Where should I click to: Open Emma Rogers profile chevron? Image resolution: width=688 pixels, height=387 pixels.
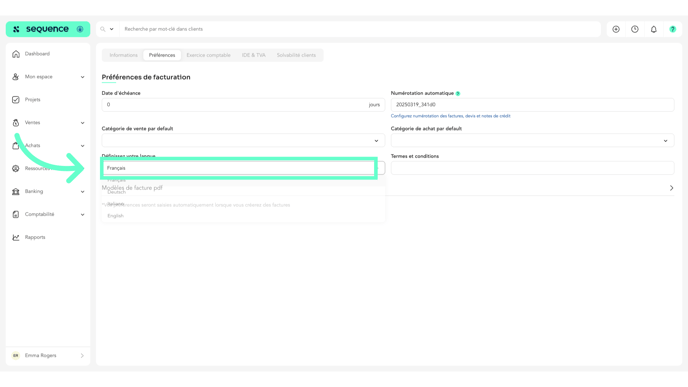tap(82, 355)
